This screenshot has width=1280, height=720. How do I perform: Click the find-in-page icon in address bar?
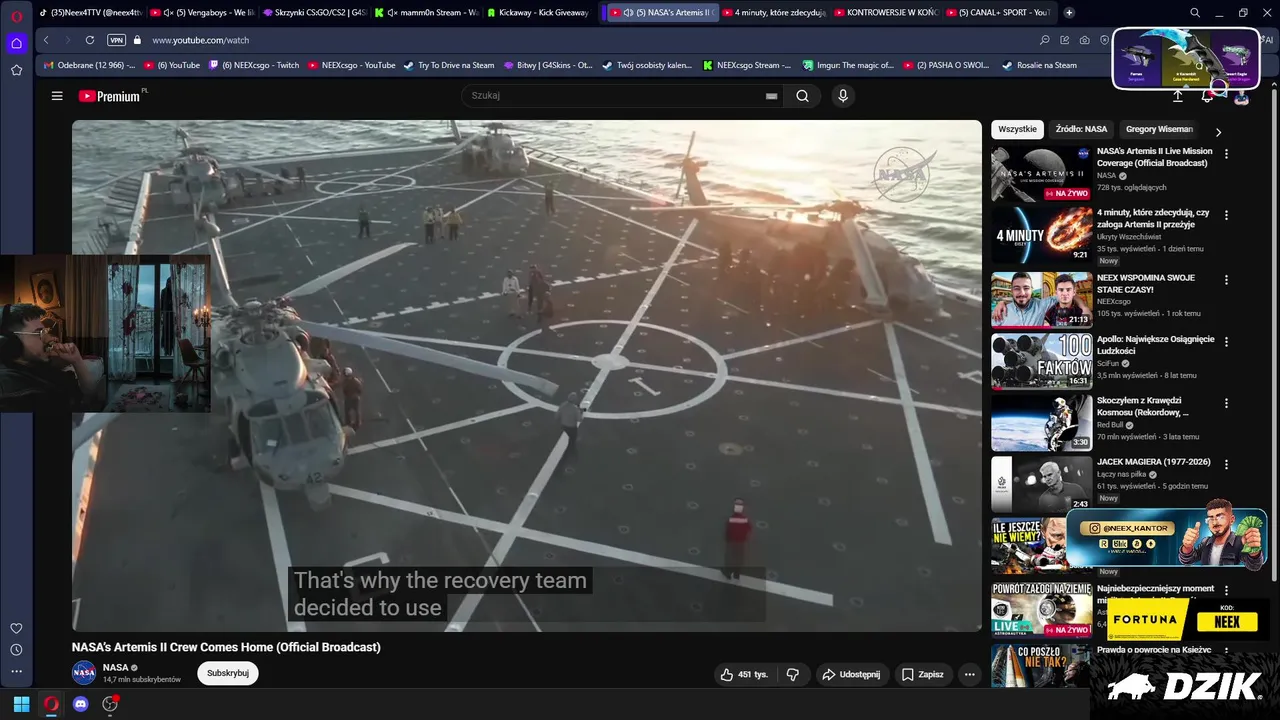point(1045,40)
